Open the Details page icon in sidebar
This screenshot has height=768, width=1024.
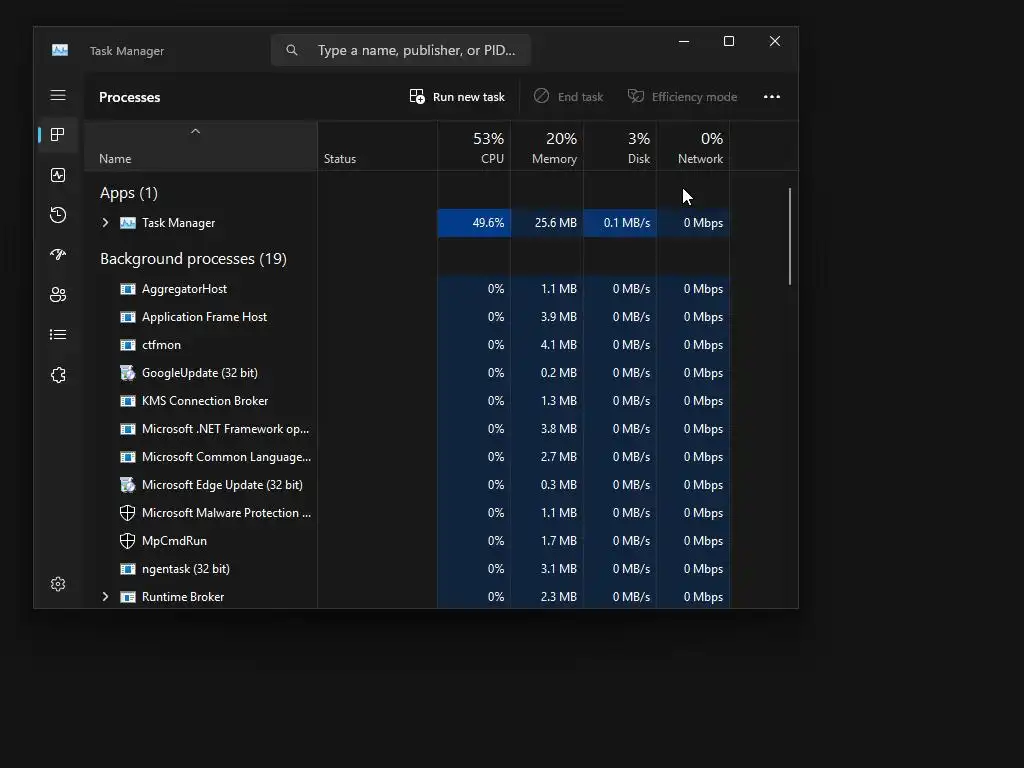[x=58, y=334]
